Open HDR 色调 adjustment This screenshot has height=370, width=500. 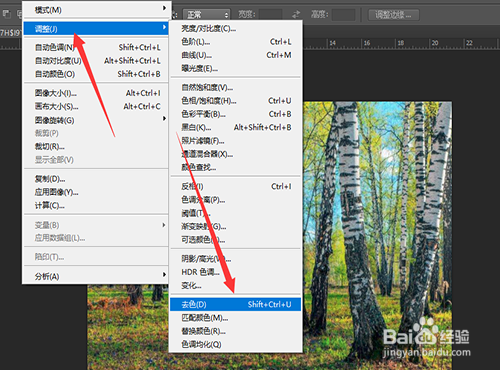point(236,272)
